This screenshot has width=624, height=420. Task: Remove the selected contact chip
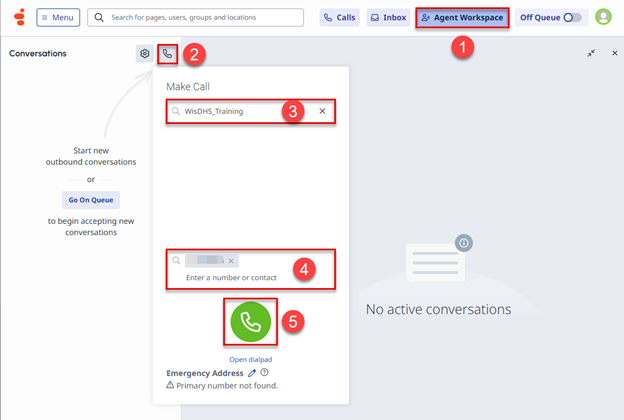tap(231, 261)
